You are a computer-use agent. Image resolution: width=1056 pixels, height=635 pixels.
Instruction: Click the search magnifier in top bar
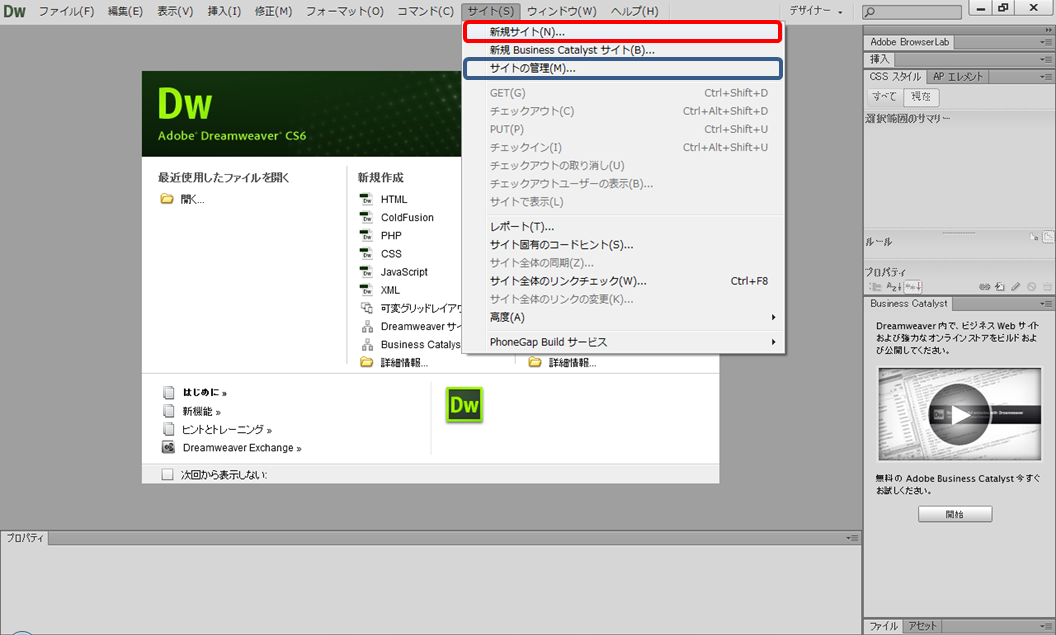[870, 12]
